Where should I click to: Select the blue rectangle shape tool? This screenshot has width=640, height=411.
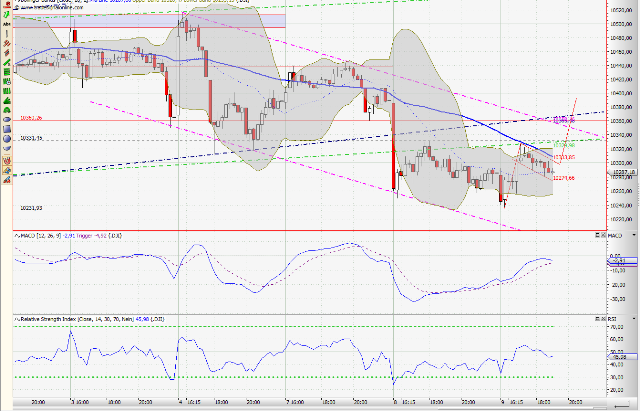(7, 129)
